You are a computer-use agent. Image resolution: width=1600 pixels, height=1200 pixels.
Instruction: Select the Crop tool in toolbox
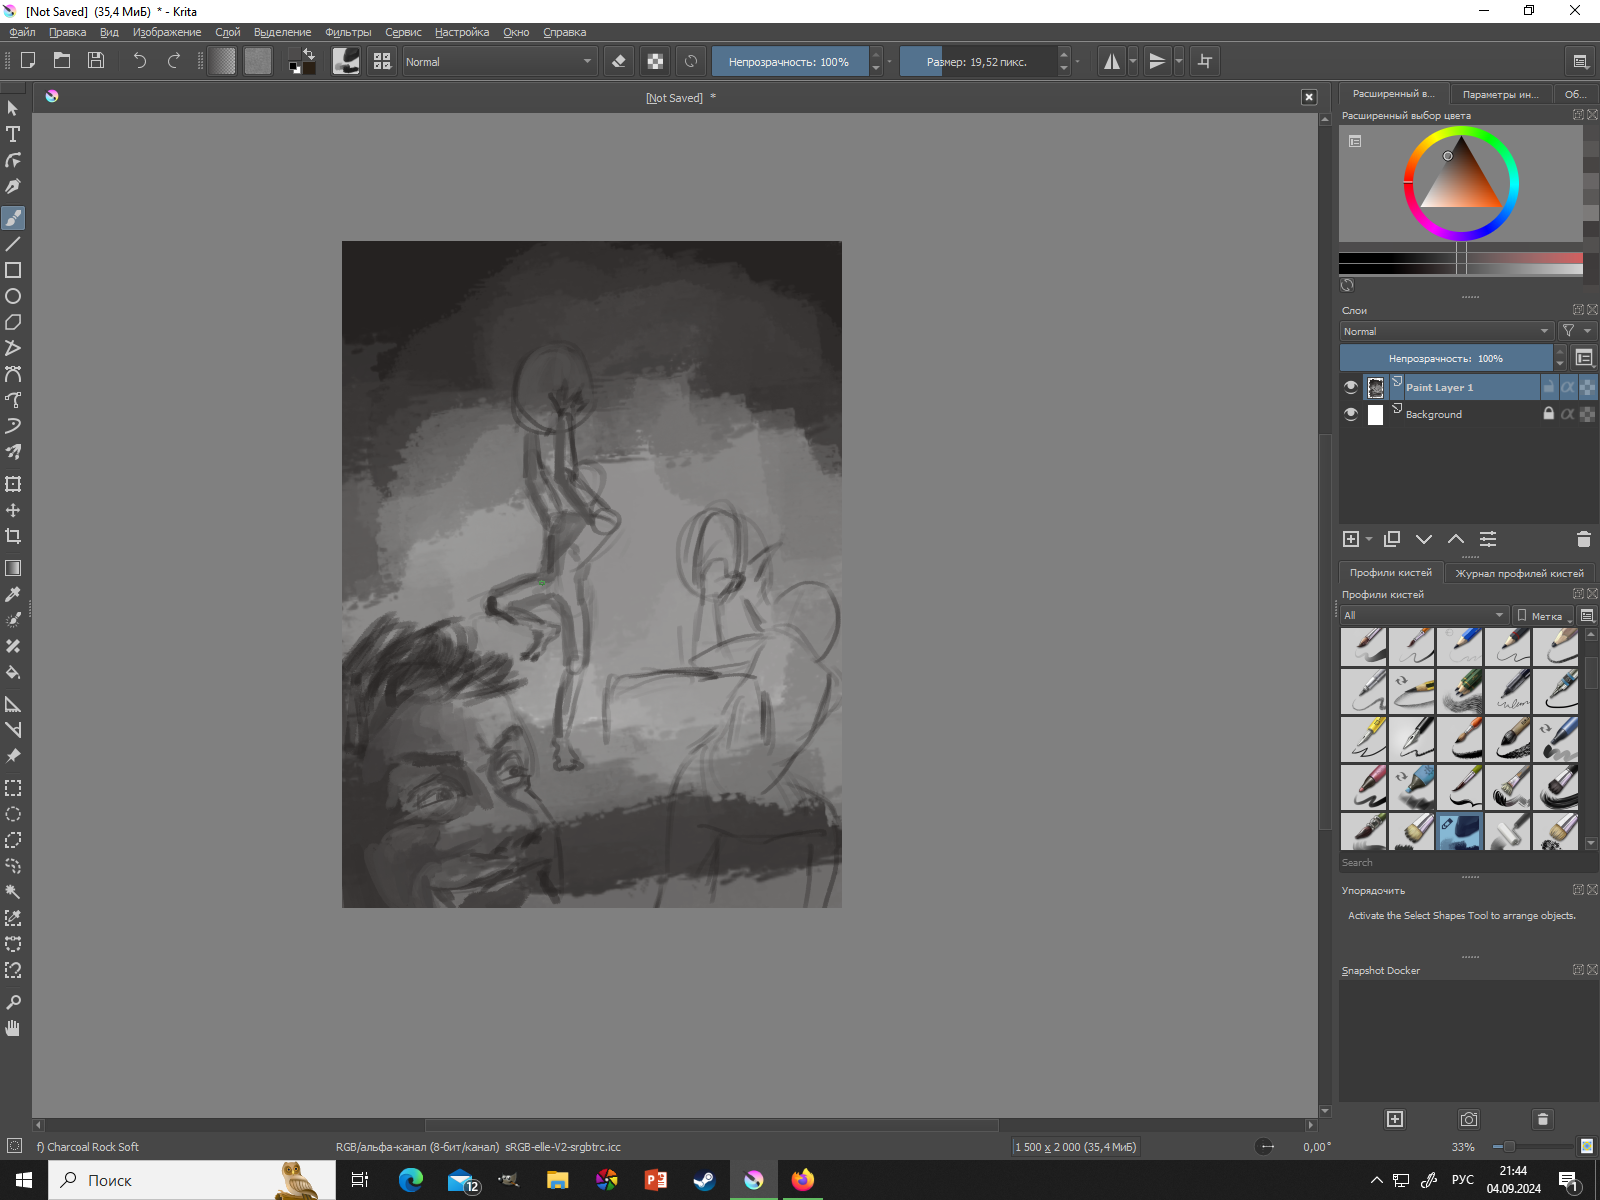13,536
